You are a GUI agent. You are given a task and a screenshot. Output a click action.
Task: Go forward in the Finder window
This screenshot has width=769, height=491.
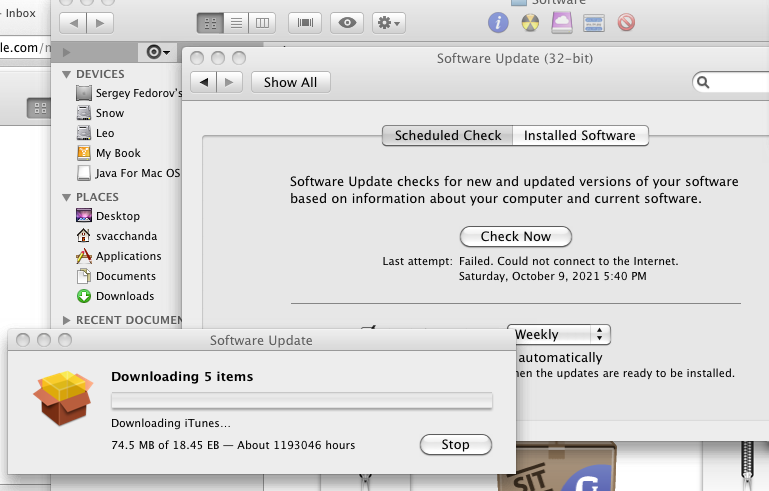(x=100, y=23)
